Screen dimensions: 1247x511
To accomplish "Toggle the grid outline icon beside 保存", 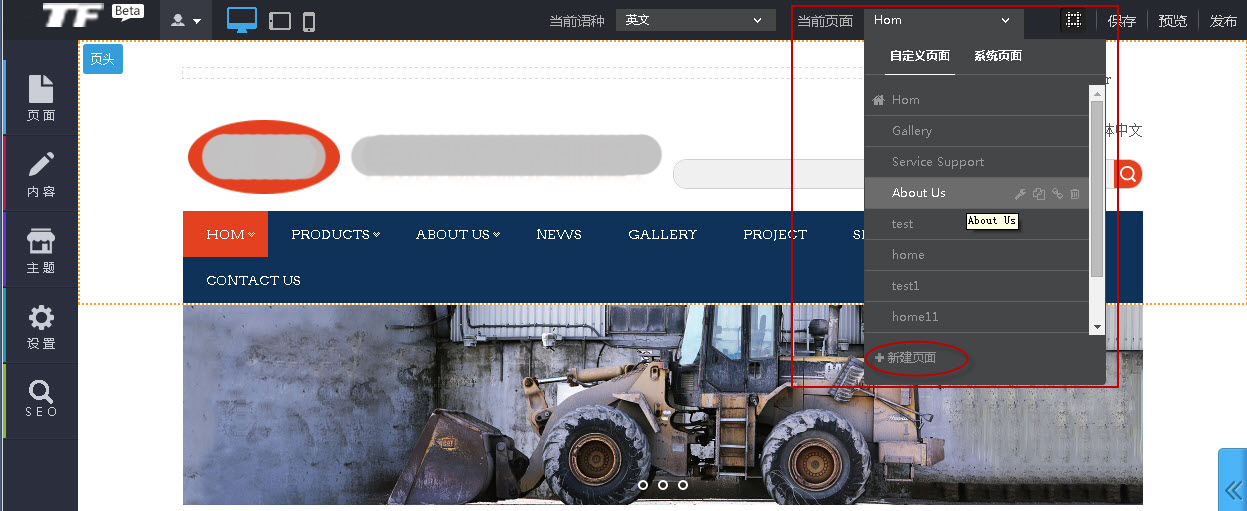I will [x=1073, y=20].
